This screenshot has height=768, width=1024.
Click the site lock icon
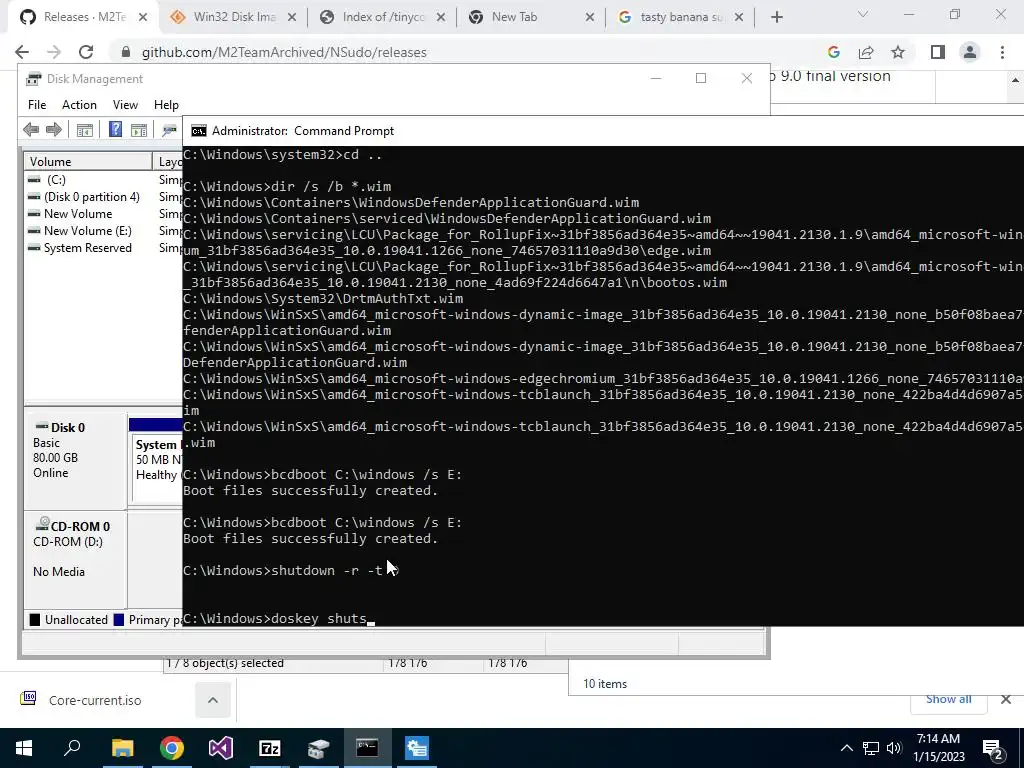(126, 52)
